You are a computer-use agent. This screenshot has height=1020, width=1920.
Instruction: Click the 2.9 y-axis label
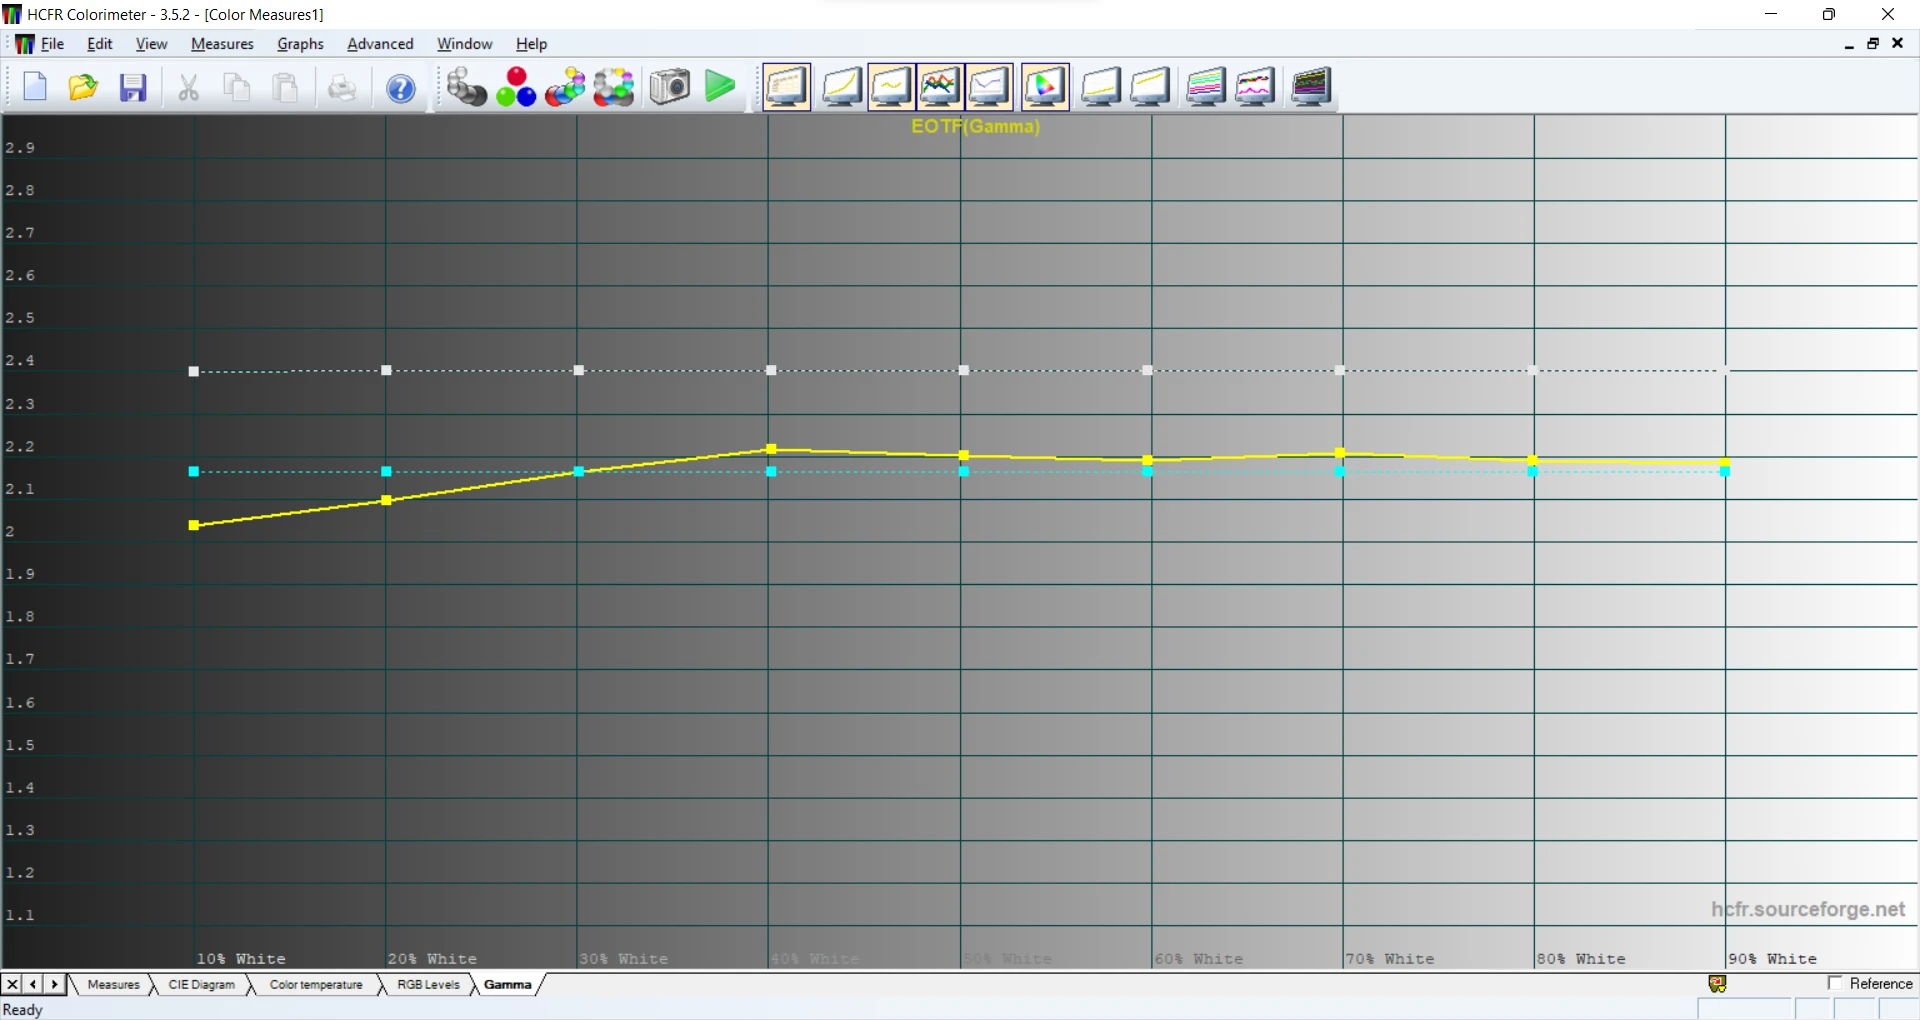click(20, 148)
